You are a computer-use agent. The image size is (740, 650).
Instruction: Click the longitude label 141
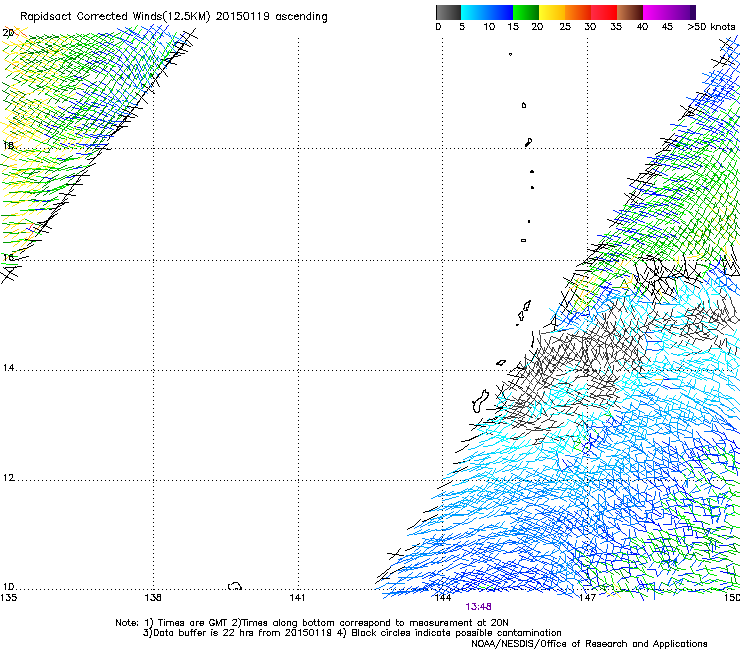[x=297, y=598]
